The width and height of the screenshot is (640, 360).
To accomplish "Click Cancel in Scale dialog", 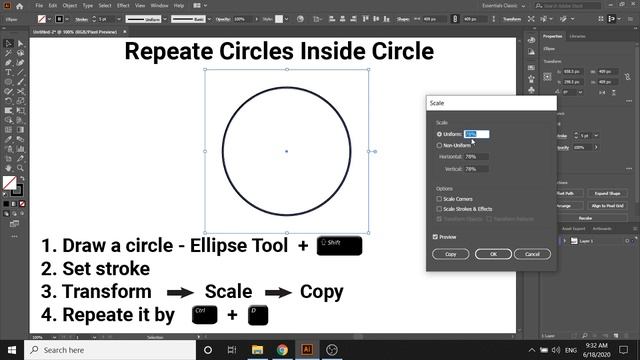I will (532, 254).
